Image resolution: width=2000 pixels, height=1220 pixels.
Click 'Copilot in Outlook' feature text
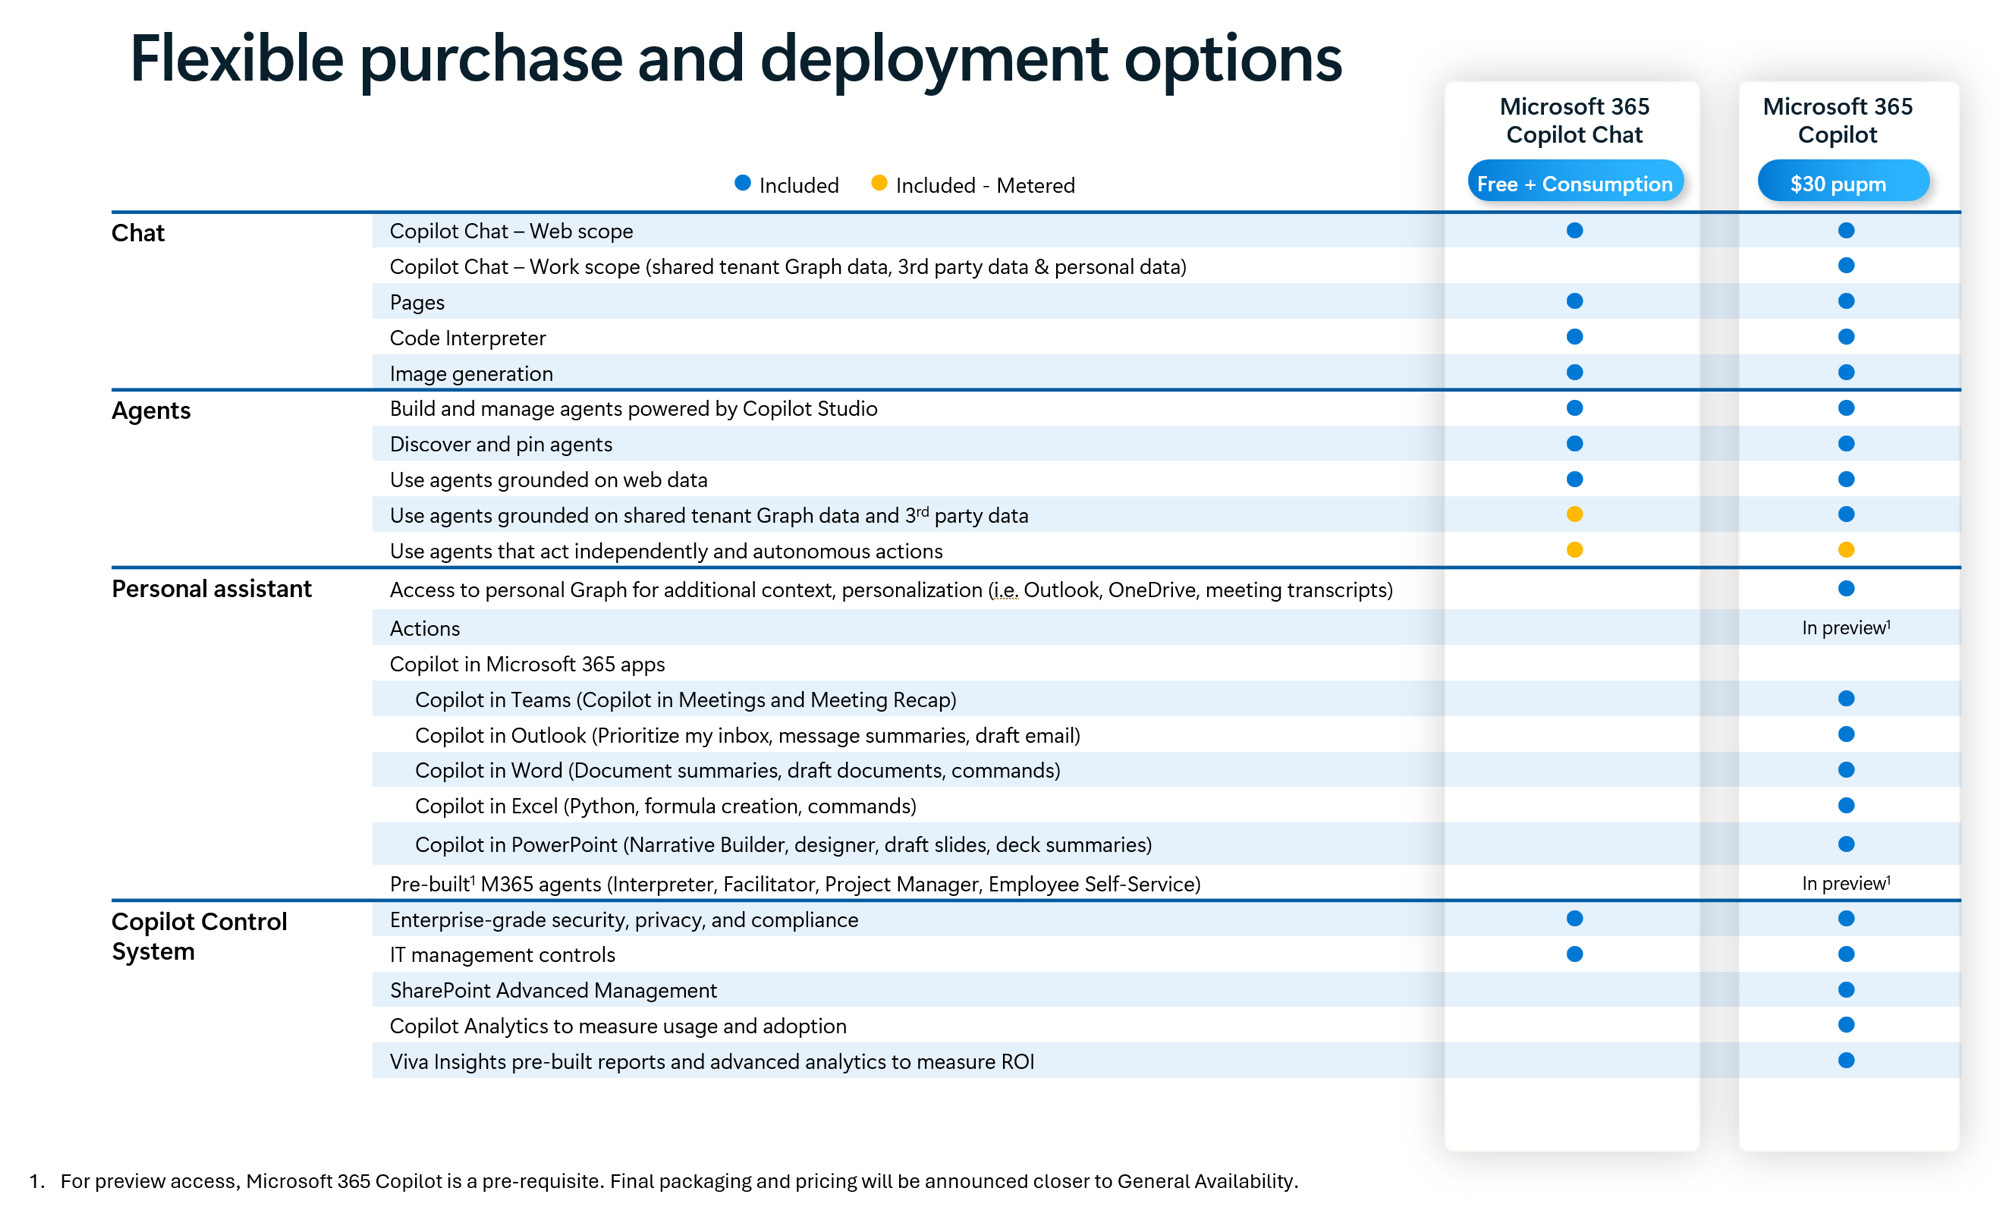pyautogui.click(x=748, y=736)
